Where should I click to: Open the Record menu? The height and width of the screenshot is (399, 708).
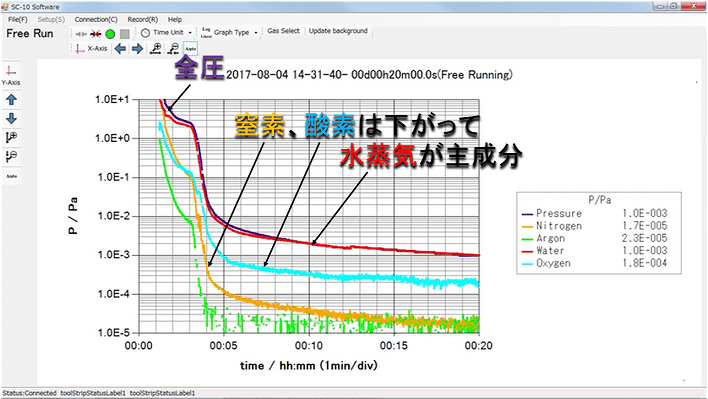[x=143, y=19]
